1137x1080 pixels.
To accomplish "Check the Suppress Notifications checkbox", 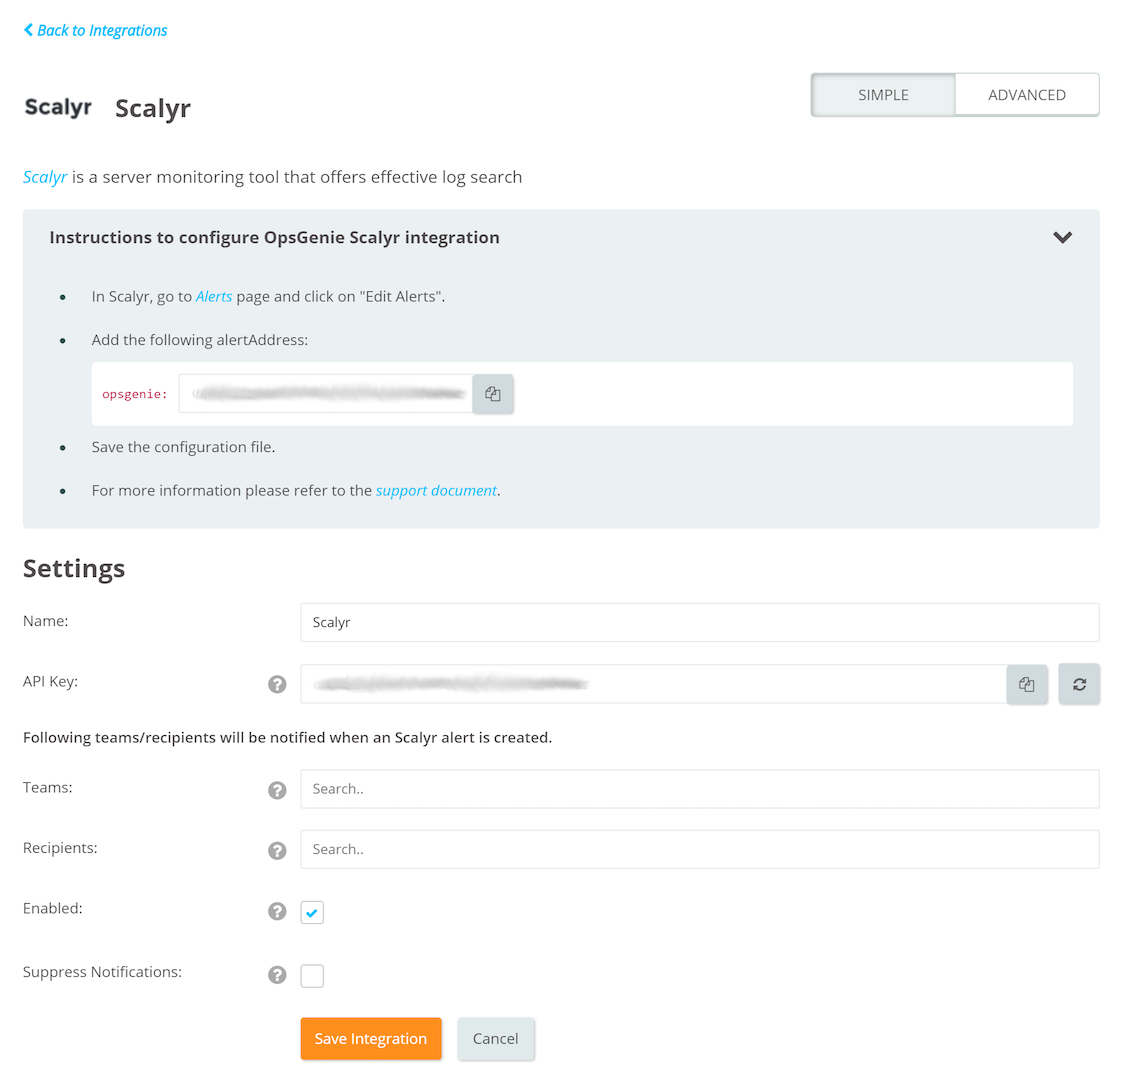I will pos(312,976).
